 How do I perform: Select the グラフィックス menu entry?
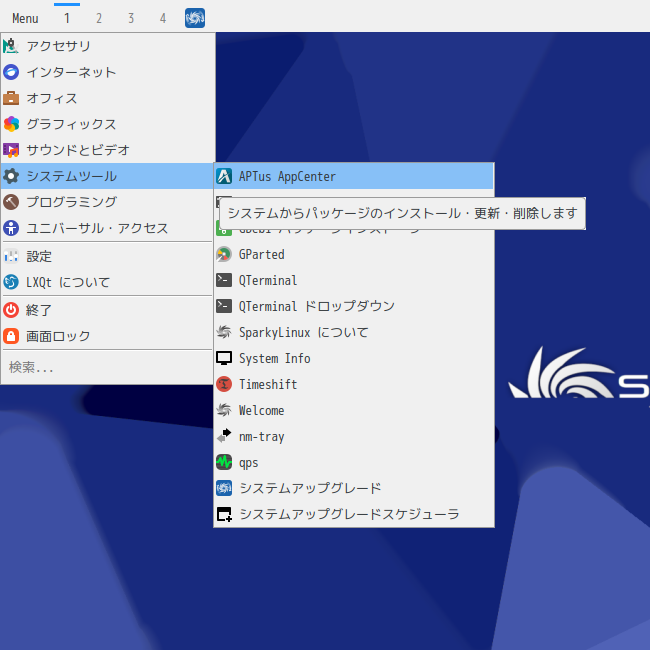click(107, 124)
